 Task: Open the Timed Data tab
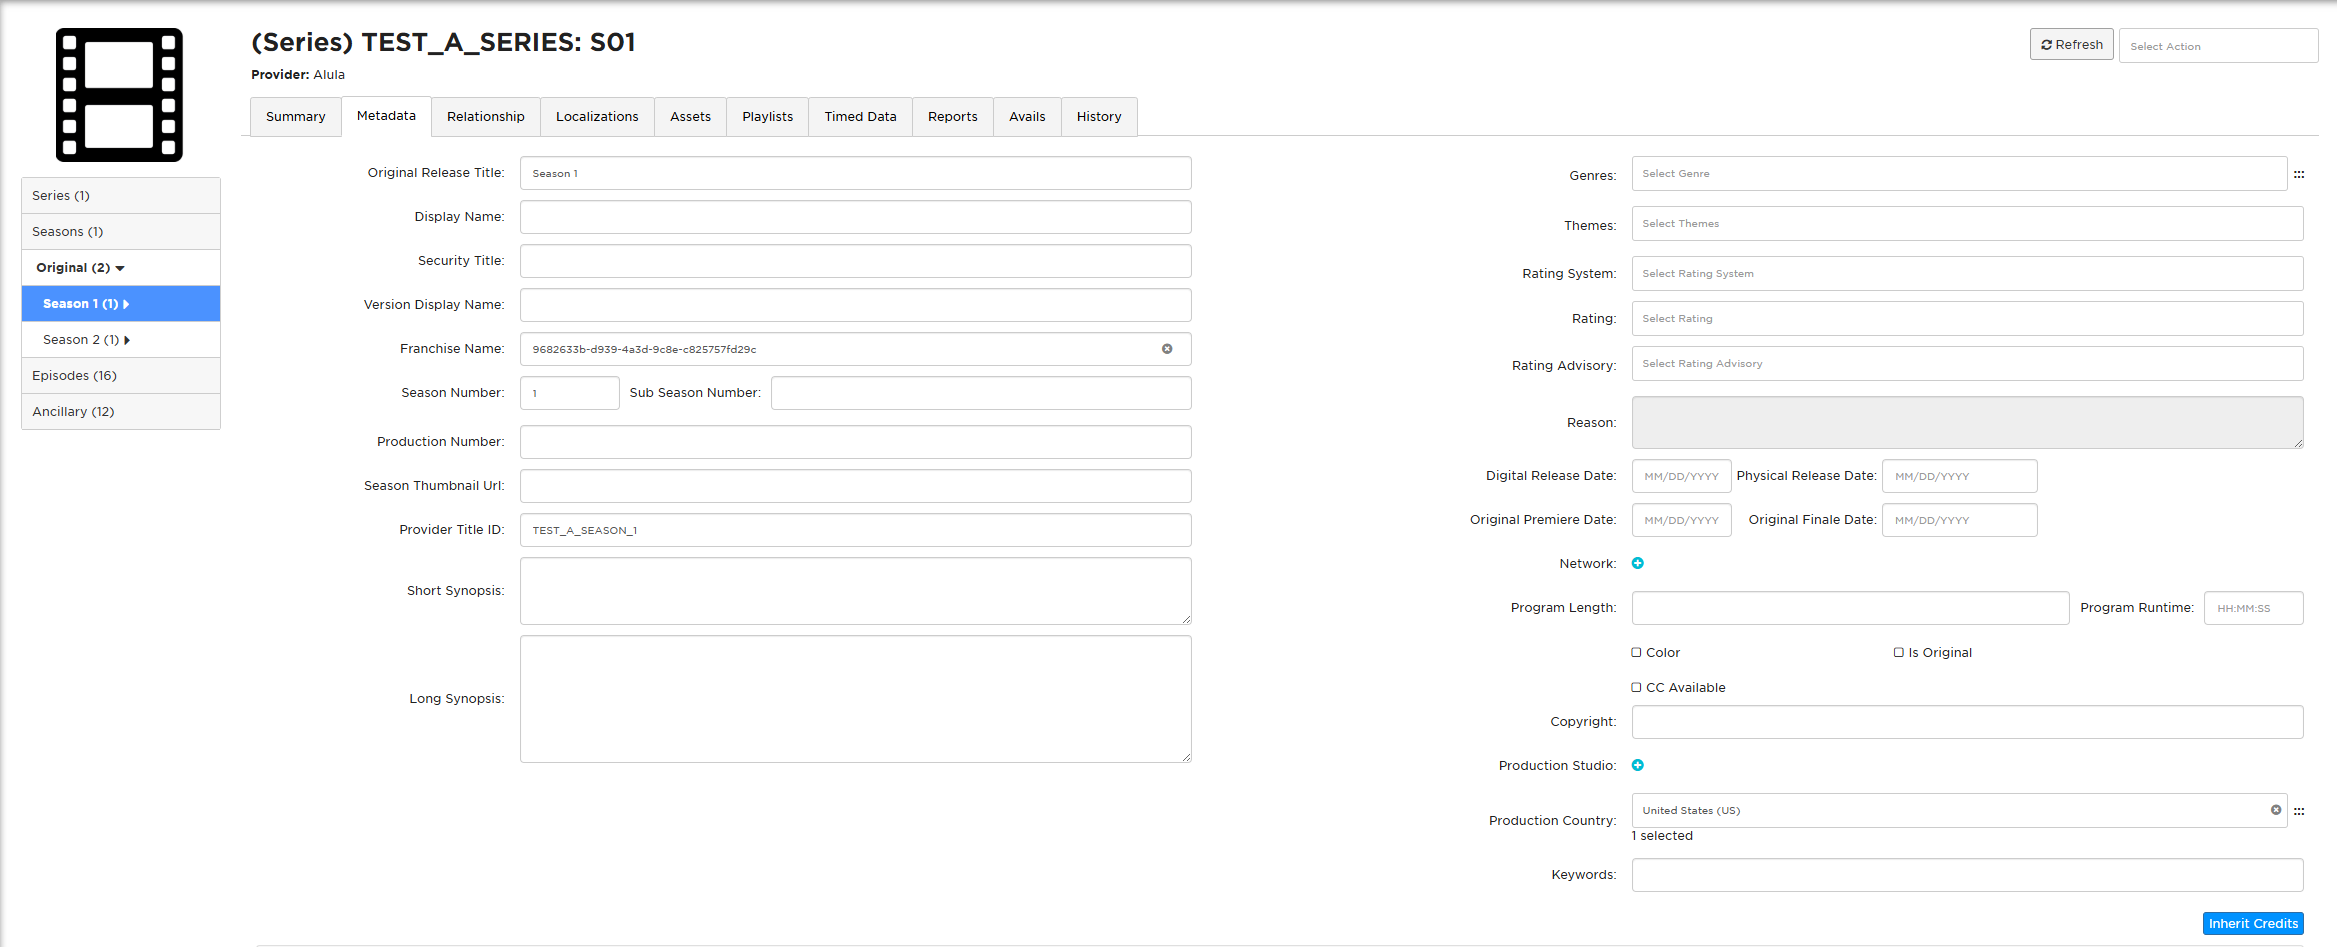tap(861, 117)
